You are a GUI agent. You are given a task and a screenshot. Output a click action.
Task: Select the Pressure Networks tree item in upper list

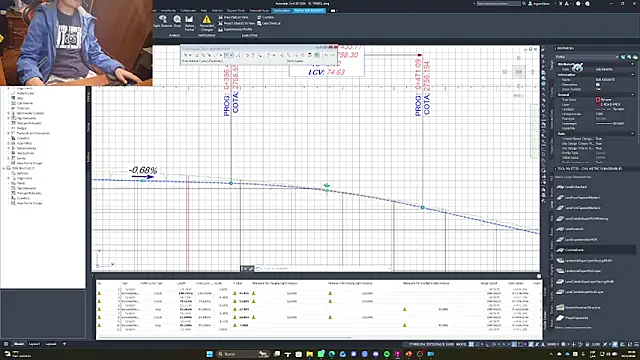tap(29, 123)
